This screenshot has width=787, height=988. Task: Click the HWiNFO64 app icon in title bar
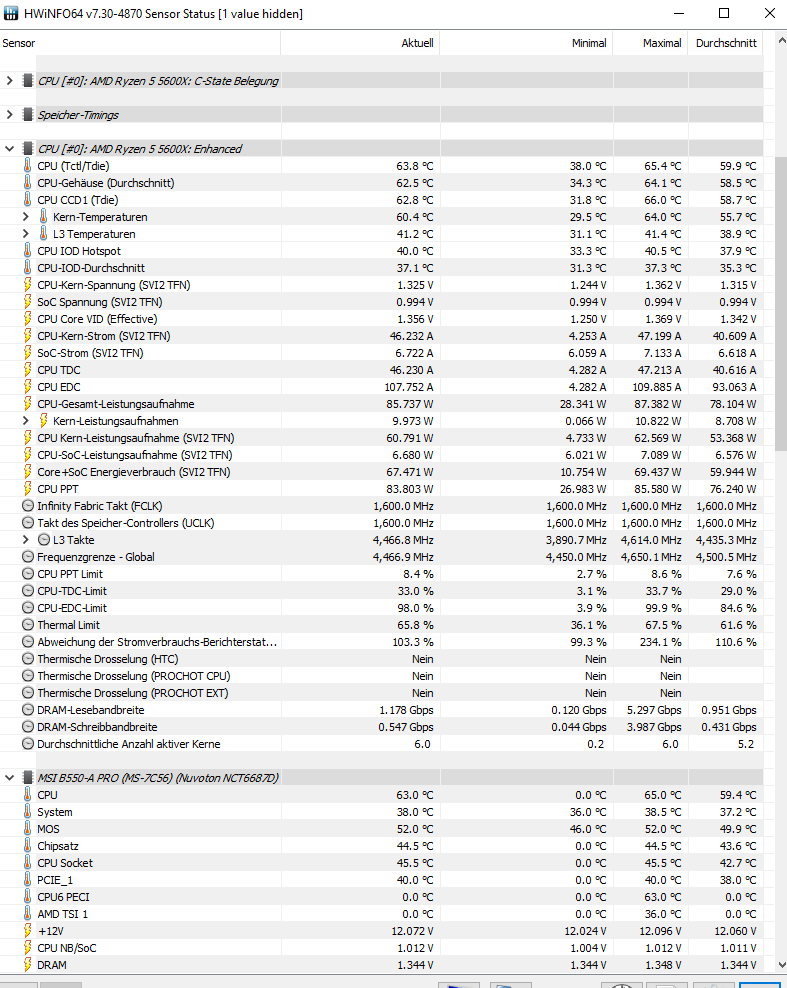click(11, 13)
